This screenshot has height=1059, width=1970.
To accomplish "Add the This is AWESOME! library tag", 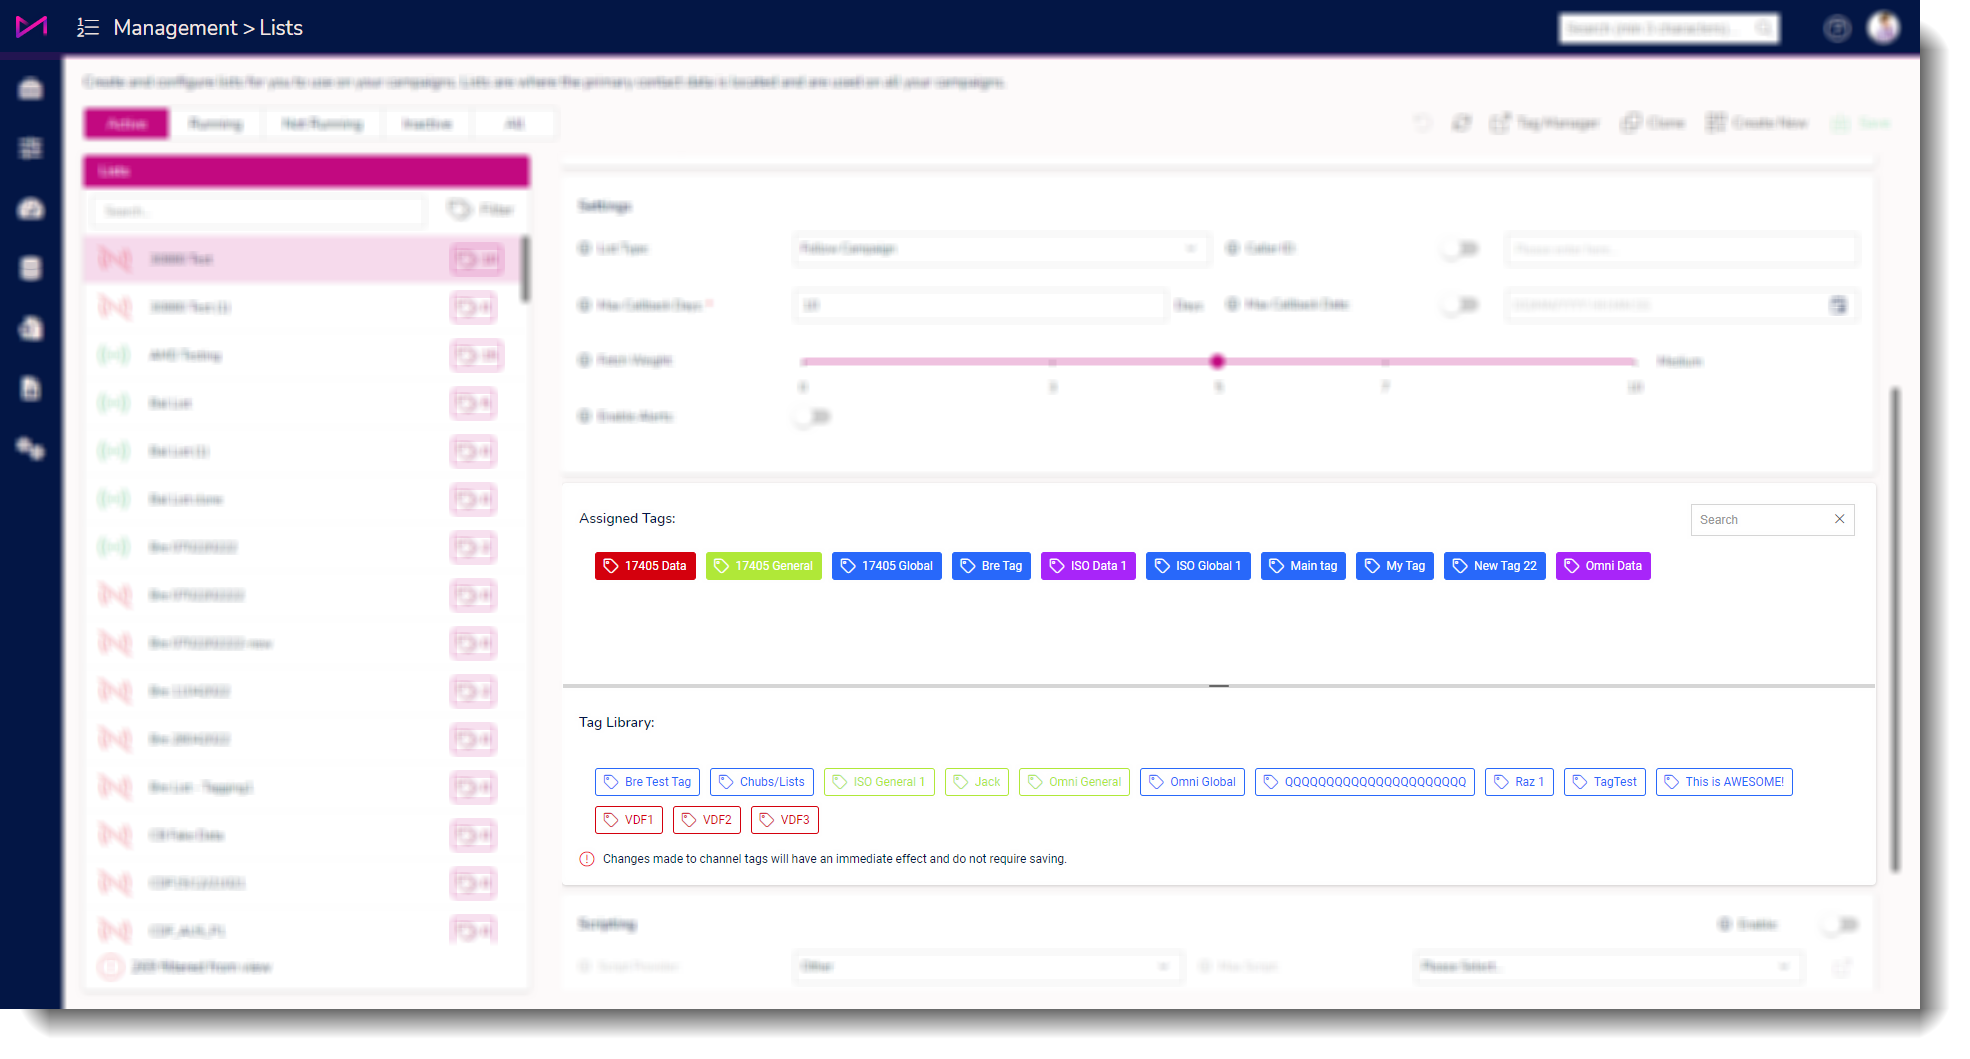I will (x=1724, y=782).
